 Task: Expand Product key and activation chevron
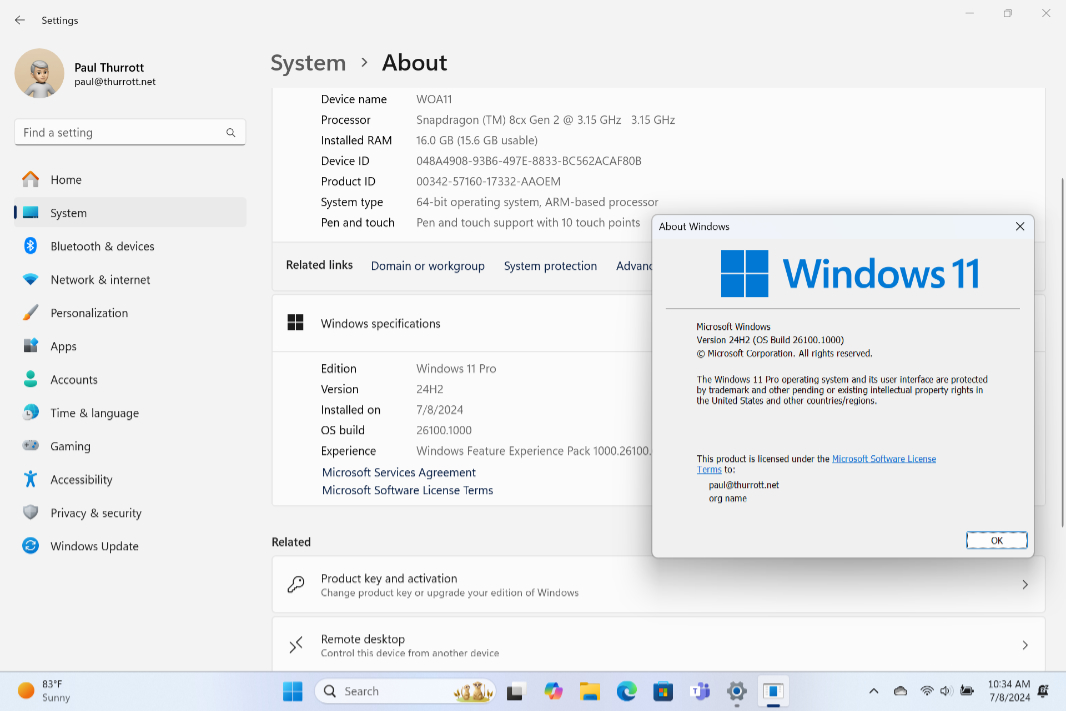pyautogui.click(x=1024, y=585)
